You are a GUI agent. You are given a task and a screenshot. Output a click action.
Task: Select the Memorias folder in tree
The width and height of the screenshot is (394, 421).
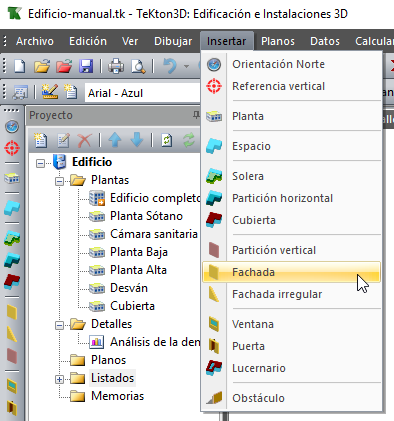click(117, 396)
